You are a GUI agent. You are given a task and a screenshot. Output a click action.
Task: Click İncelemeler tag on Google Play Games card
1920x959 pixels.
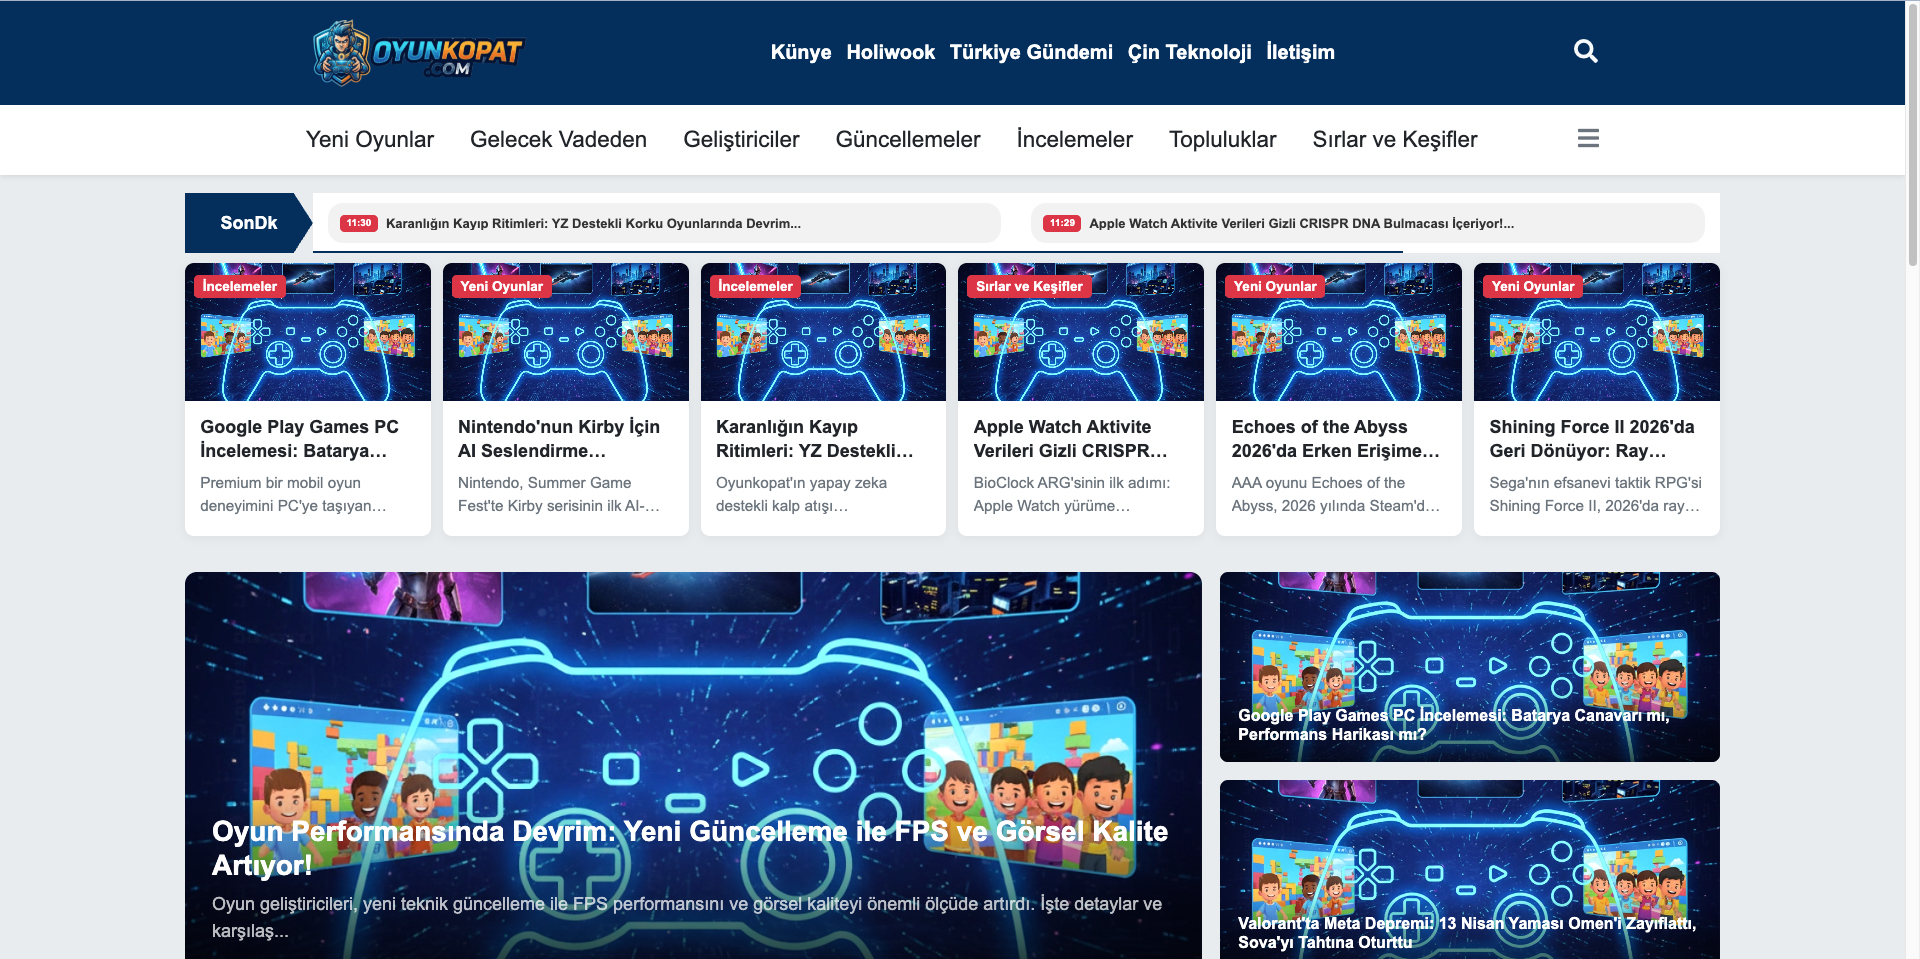click(x=240, y=286)
